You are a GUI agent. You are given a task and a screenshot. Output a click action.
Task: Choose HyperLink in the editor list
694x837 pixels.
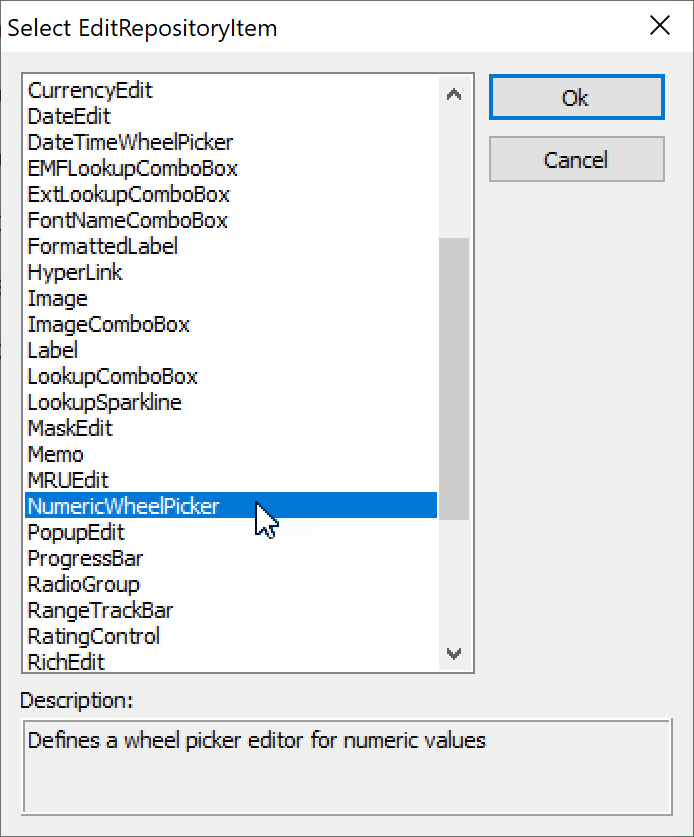[x=75, y=272]
